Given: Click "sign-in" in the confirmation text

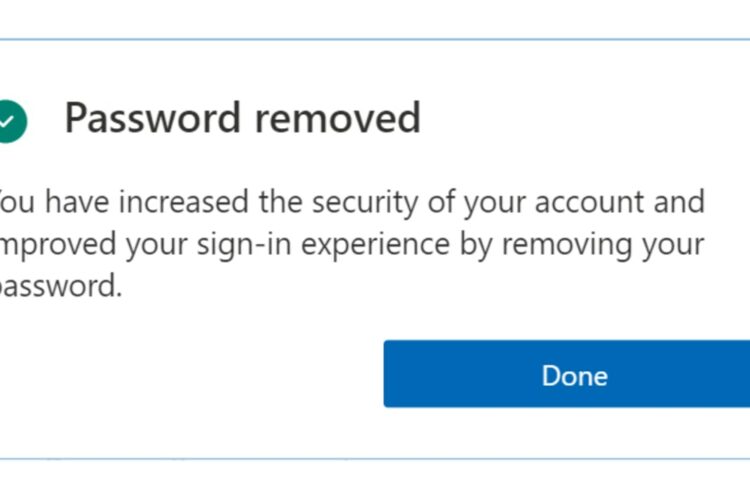Looking at the screenshot, I should [x=244, y=245].
